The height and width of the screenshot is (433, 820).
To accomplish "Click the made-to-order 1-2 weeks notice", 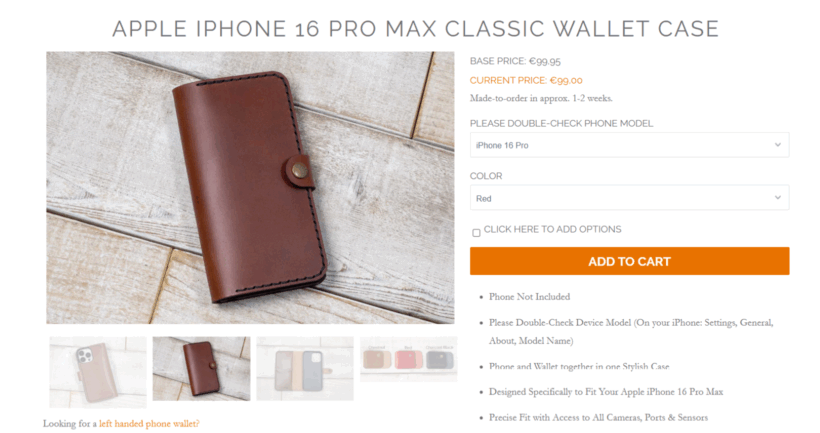I will [x=541, y=98].
